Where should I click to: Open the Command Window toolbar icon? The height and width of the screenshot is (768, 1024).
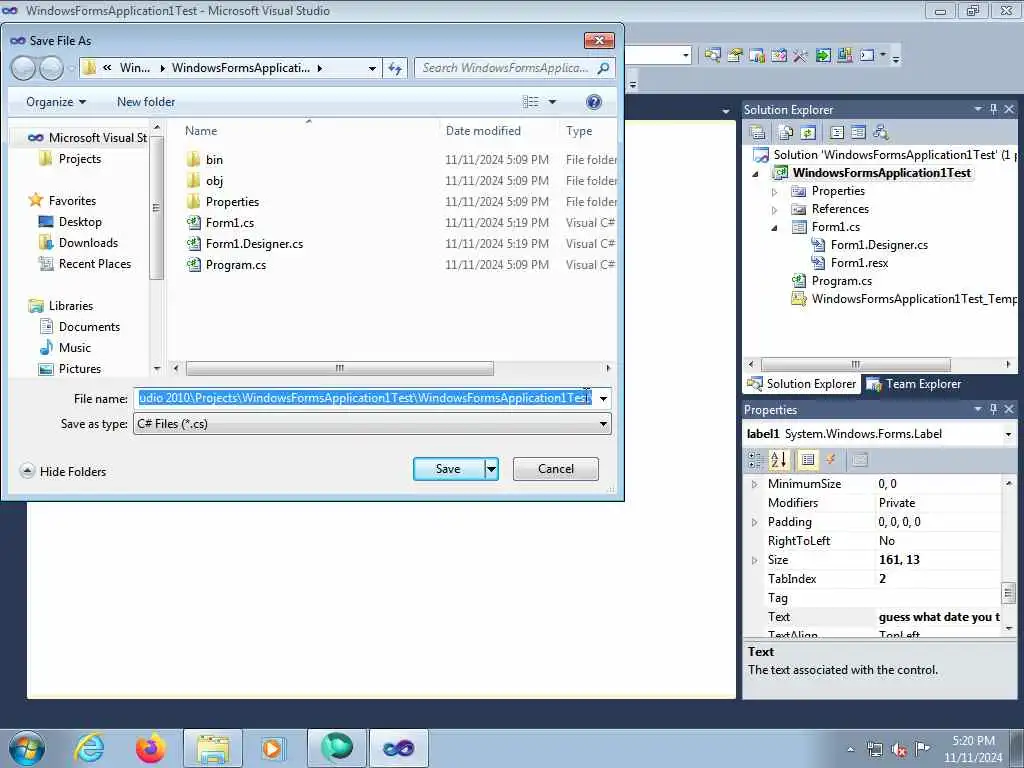pos(867,56)
